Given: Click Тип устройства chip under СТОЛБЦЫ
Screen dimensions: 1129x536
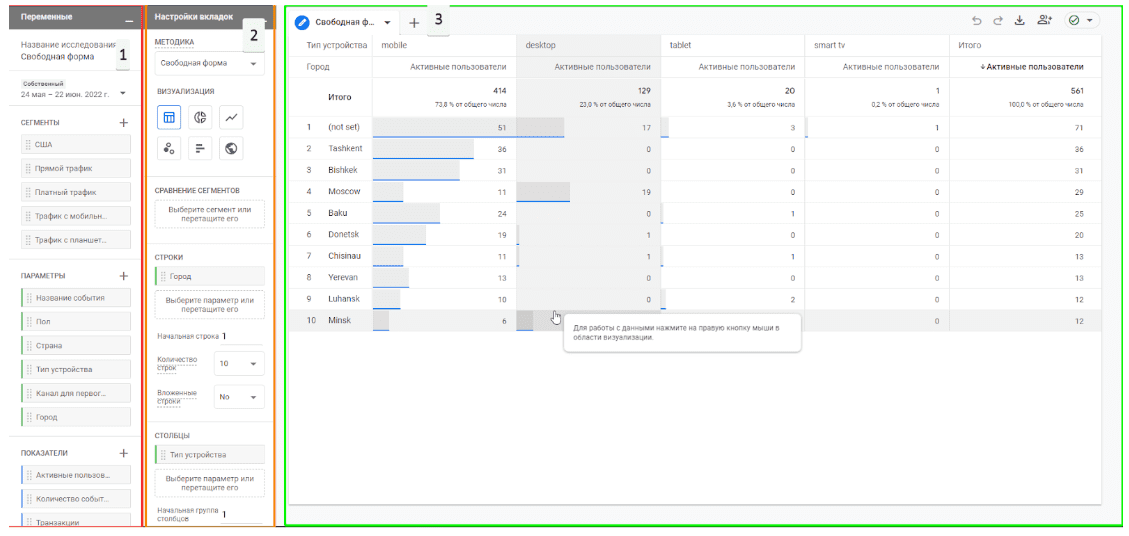Looking at the screenshot, I should 210,455.
